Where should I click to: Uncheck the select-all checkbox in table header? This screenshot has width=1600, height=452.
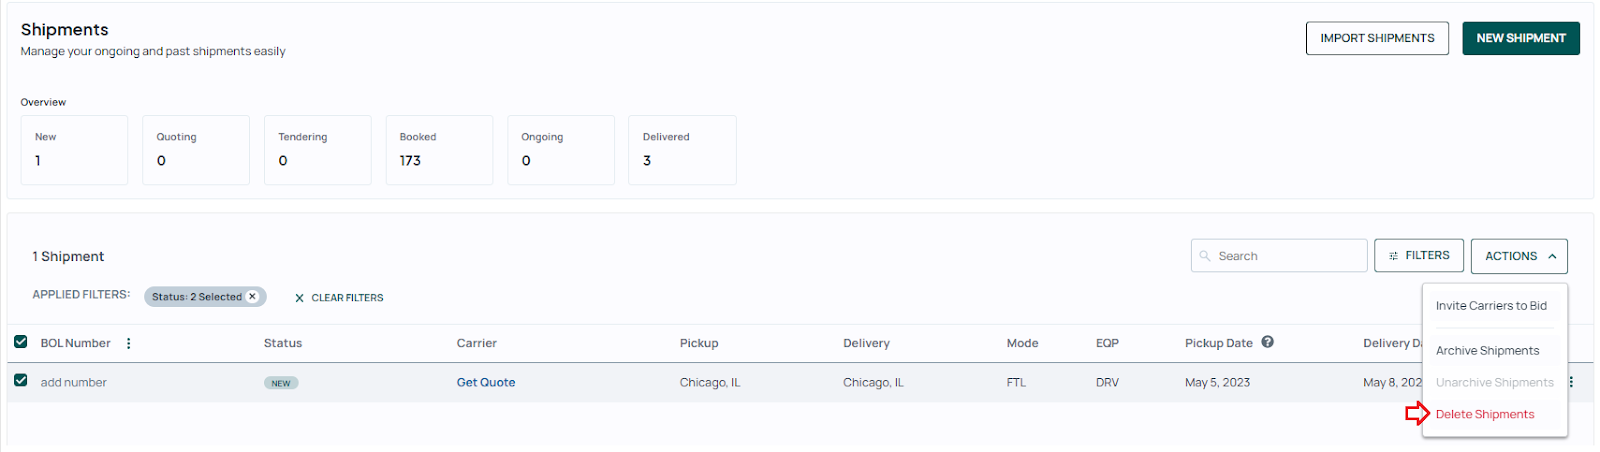tap(20, 342)
